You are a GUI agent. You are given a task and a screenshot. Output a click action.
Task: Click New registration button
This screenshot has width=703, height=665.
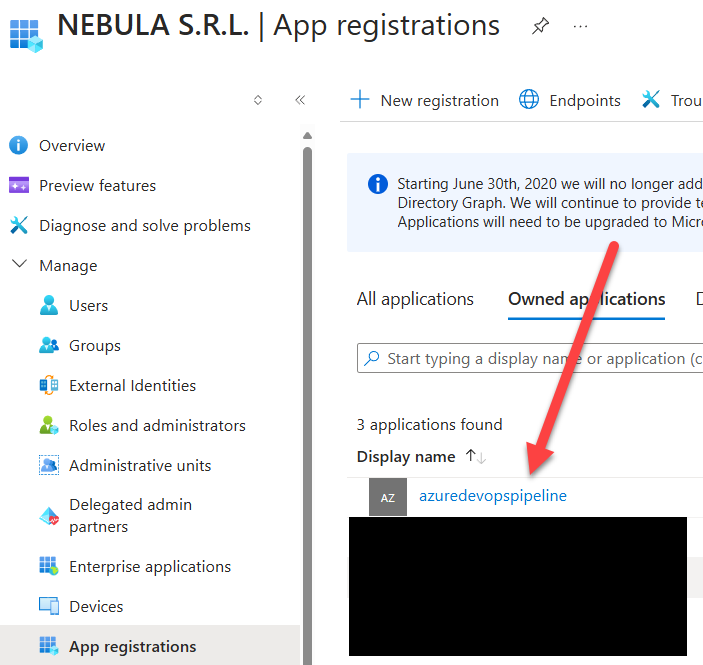[424, 100]
